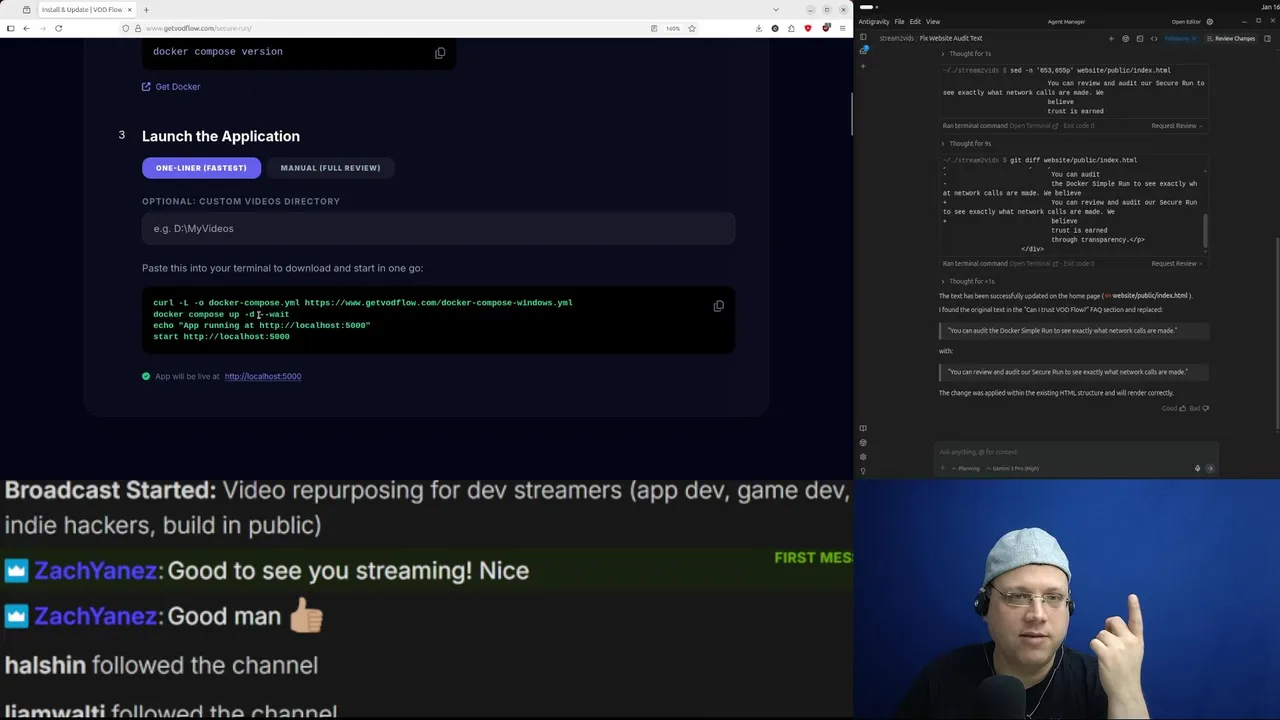This screenshot has height=720, width=1280.
Task: Open Antigravity settings gear in title bar
Action: click(x=1210, y=22)
